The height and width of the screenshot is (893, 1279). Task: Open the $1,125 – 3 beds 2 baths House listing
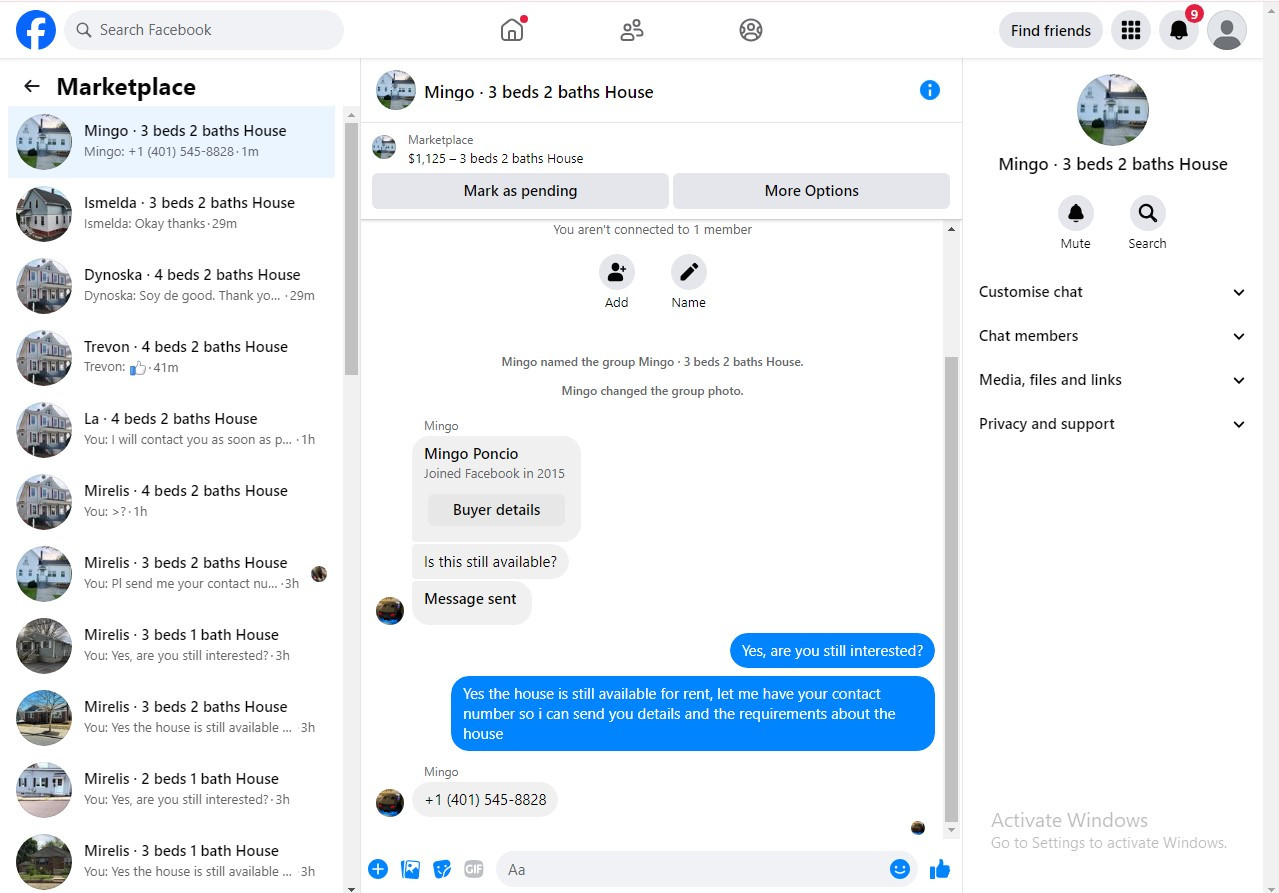pos(496,158)
